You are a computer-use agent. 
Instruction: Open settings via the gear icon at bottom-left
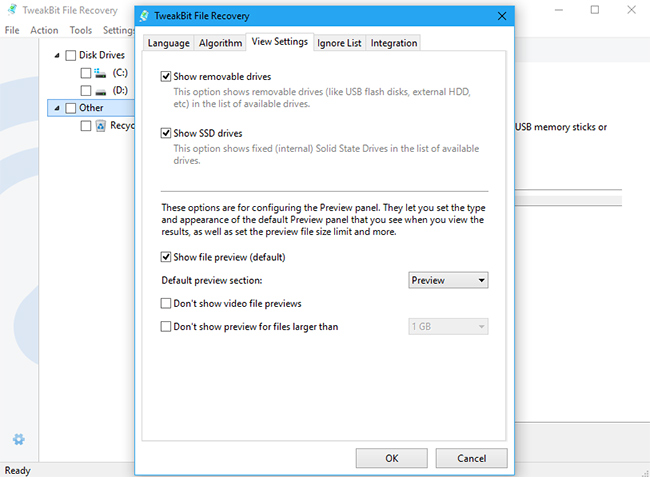18,439
